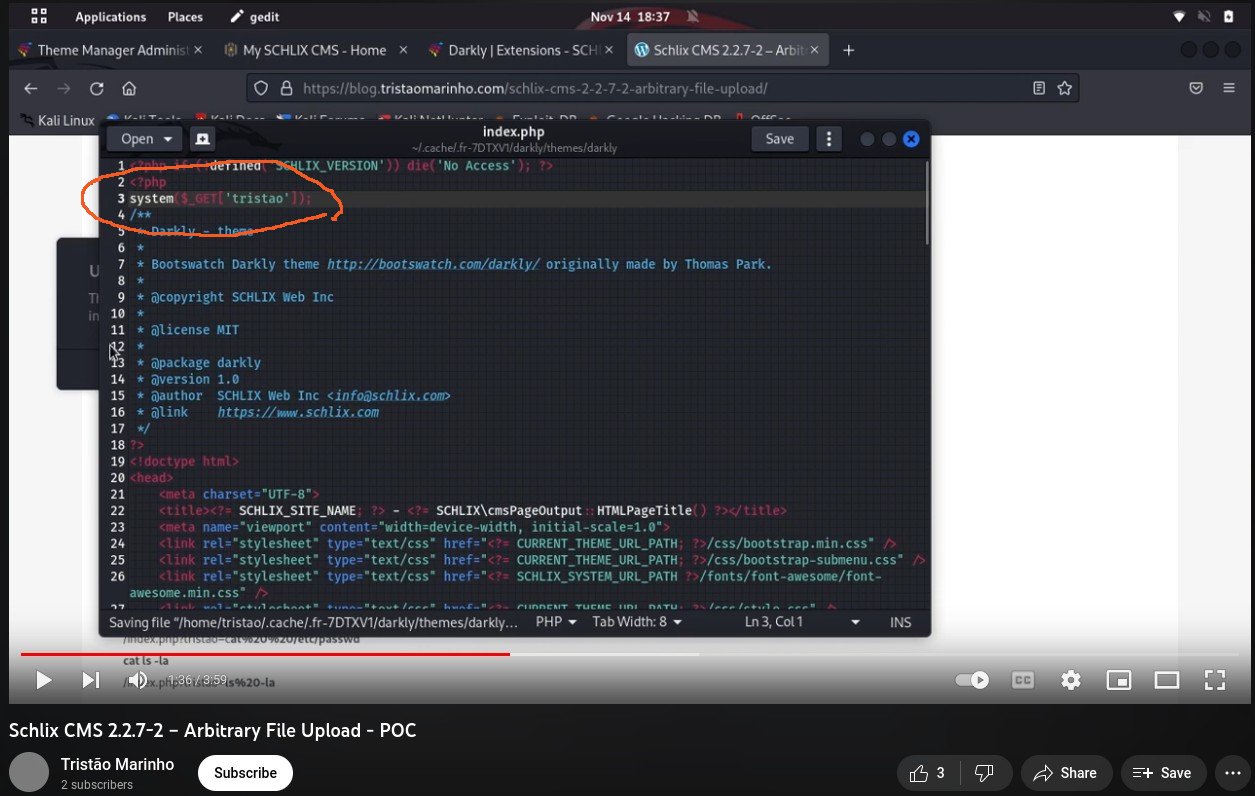Viewport: 1255px width, 796px height.
Task: Toggle autoplay switch in player
Action: pos(972,680)
